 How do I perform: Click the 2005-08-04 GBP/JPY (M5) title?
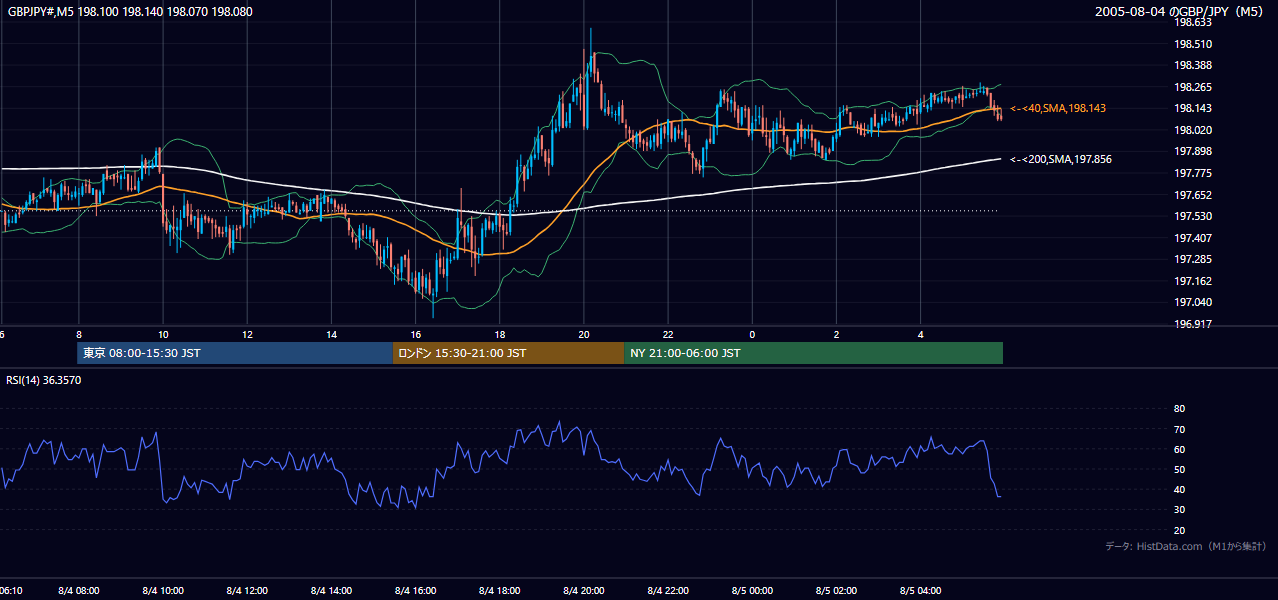pyautogui.click(x=1179, y=12)
